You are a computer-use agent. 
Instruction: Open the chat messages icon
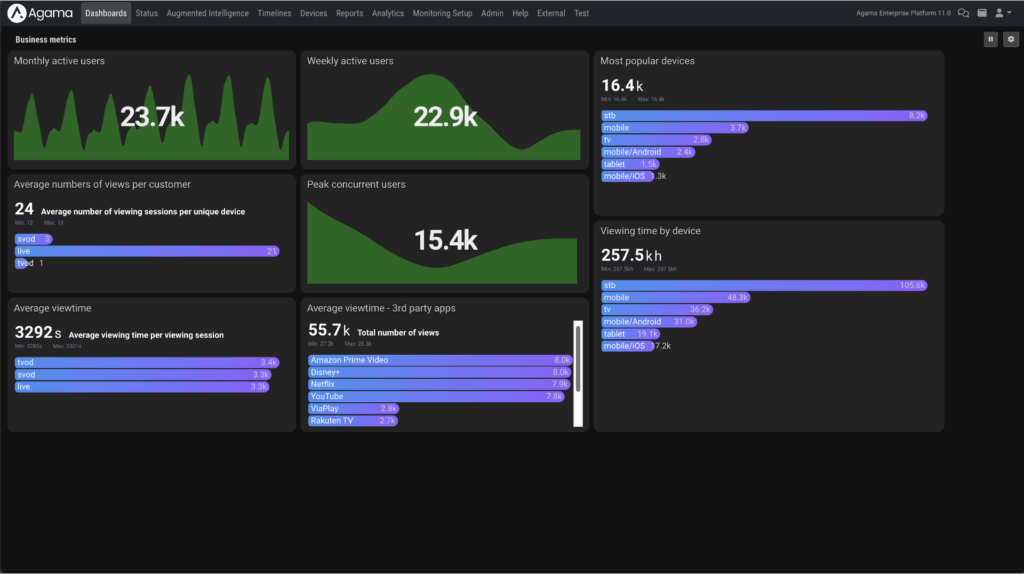pos(963,13)
